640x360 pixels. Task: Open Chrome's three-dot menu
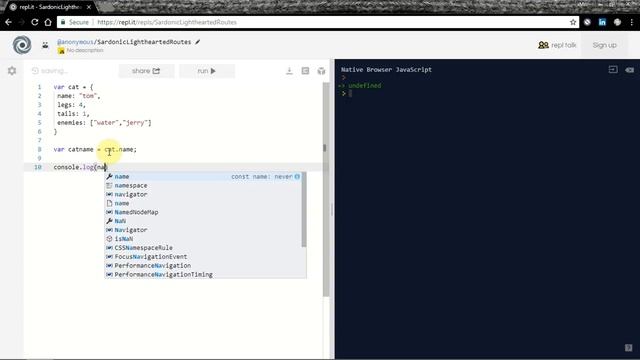pos(631,22)
